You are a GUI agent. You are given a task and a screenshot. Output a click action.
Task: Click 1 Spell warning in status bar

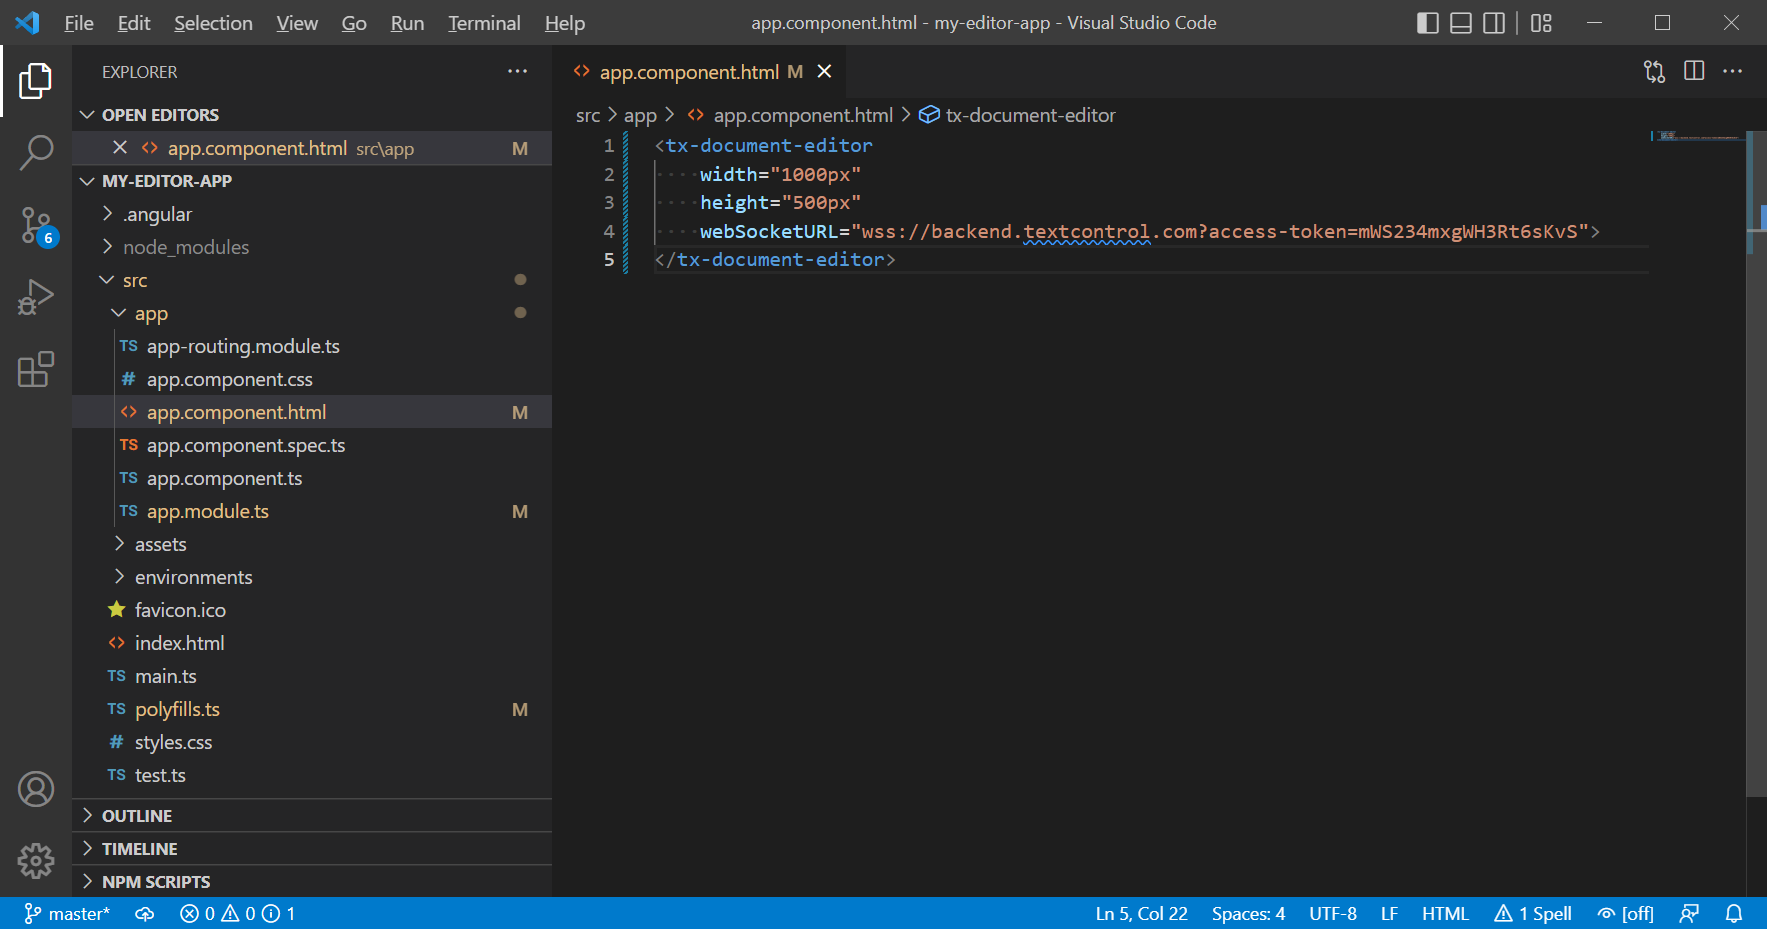point(1533,913)
